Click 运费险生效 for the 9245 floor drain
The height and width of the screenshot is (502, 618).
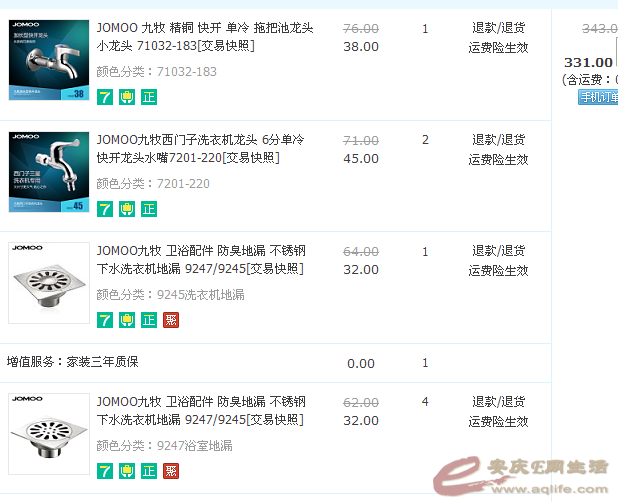(499, 271)
